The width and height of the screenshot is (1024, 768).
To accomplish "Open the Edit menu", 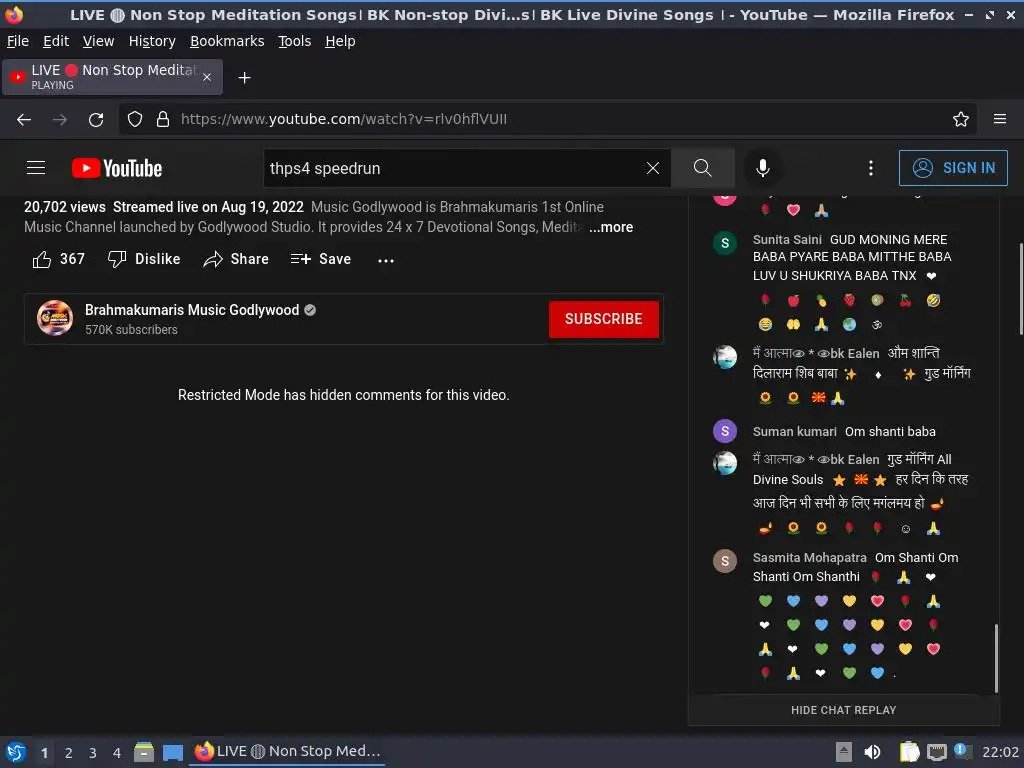I will tap(56, 41).
